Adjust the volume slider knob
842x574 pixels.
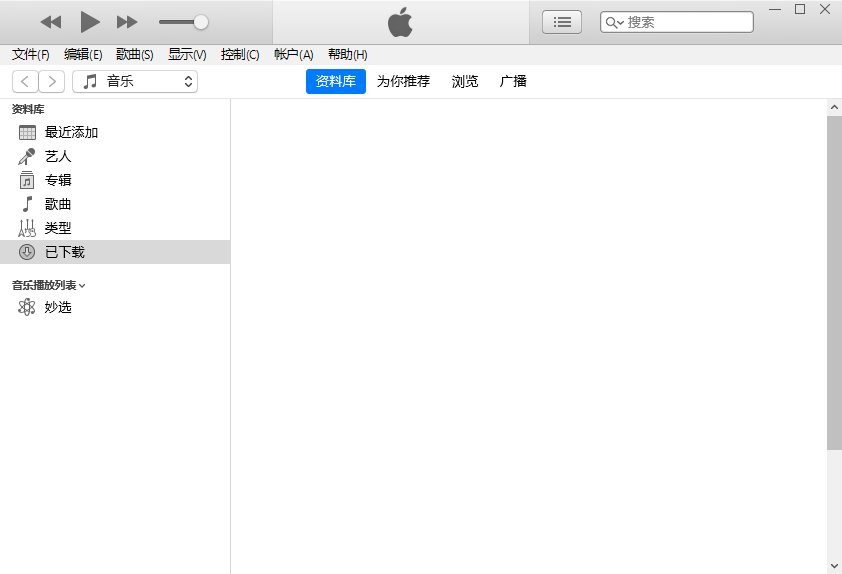(x=201, y=22)
